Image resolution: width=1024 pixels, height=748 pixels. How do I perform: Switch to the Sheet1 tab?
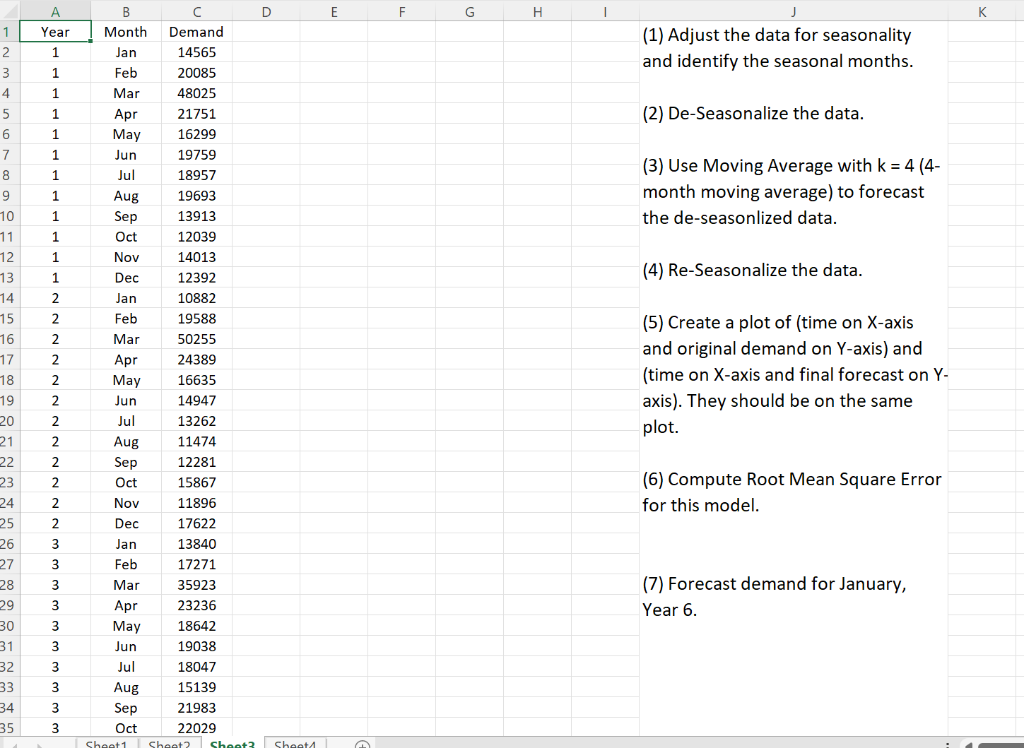point(106,744)
